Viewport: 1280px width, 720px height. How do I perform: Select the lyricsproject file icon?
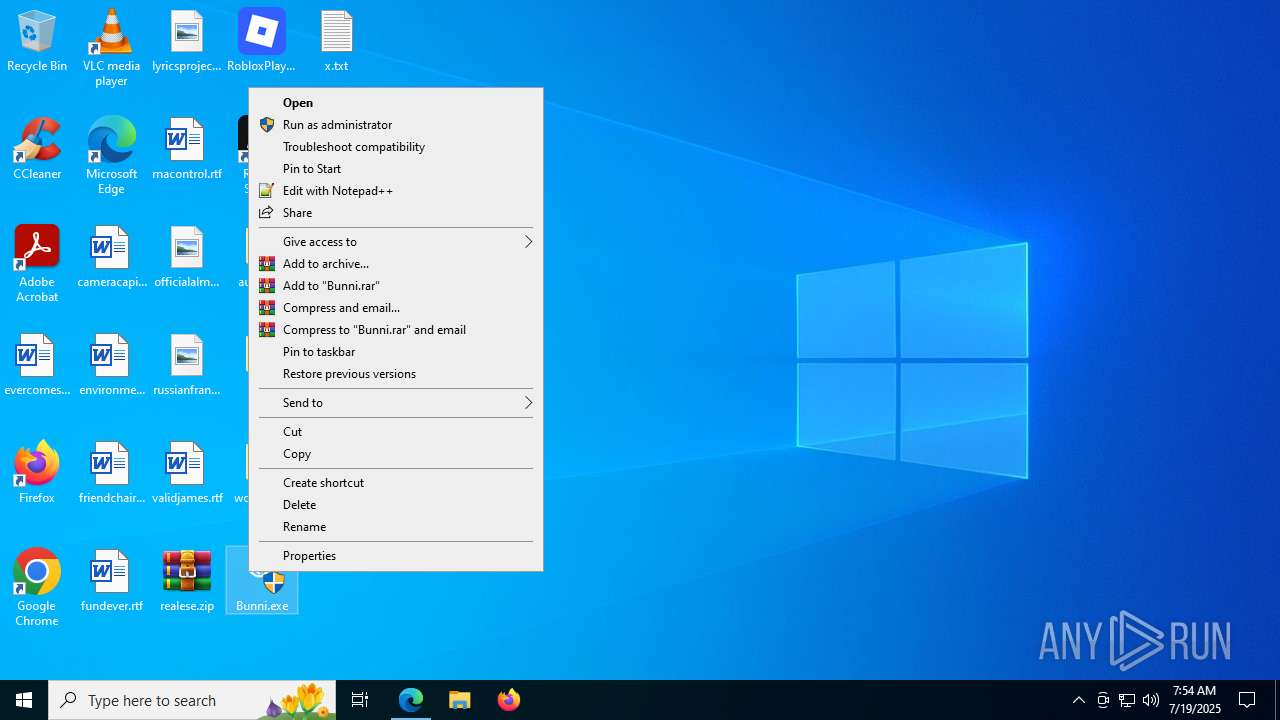tap(186, 42)
